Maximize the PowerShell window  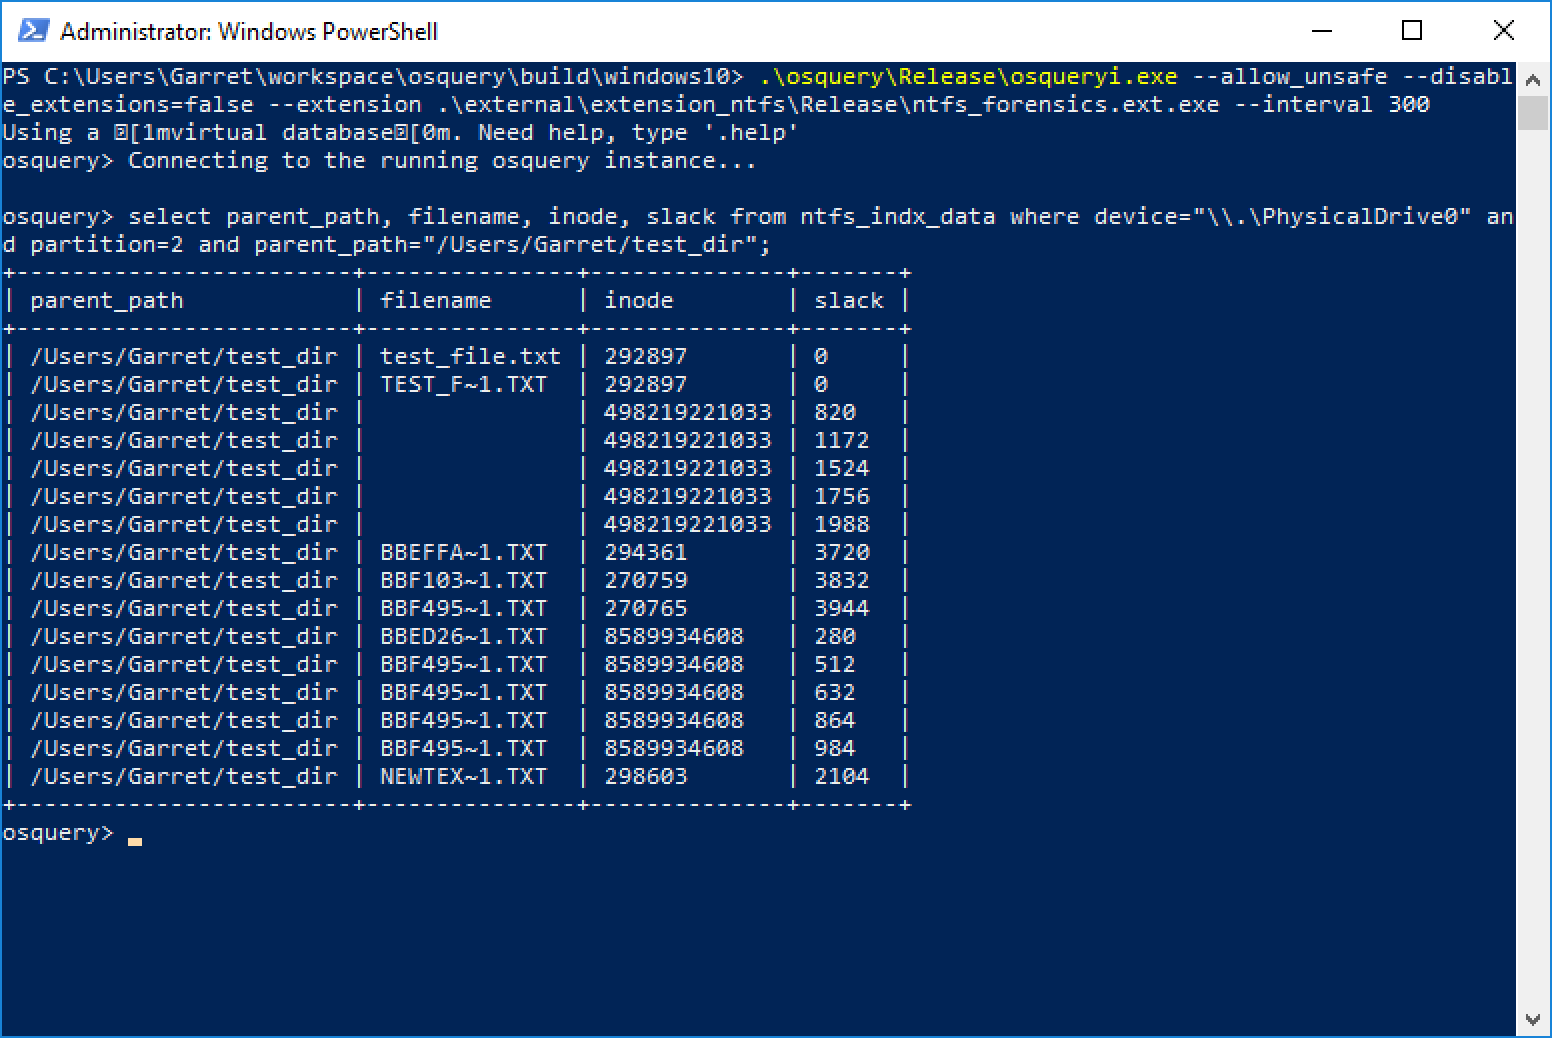pos(1412,31)
